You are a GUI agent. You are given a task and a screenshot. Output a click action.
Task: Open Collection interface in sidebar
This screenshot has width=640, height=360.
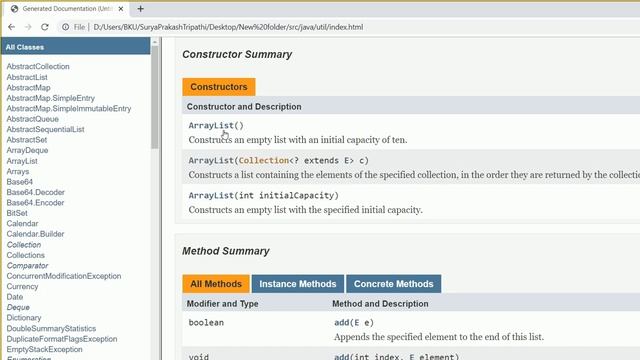pos(24,244)
